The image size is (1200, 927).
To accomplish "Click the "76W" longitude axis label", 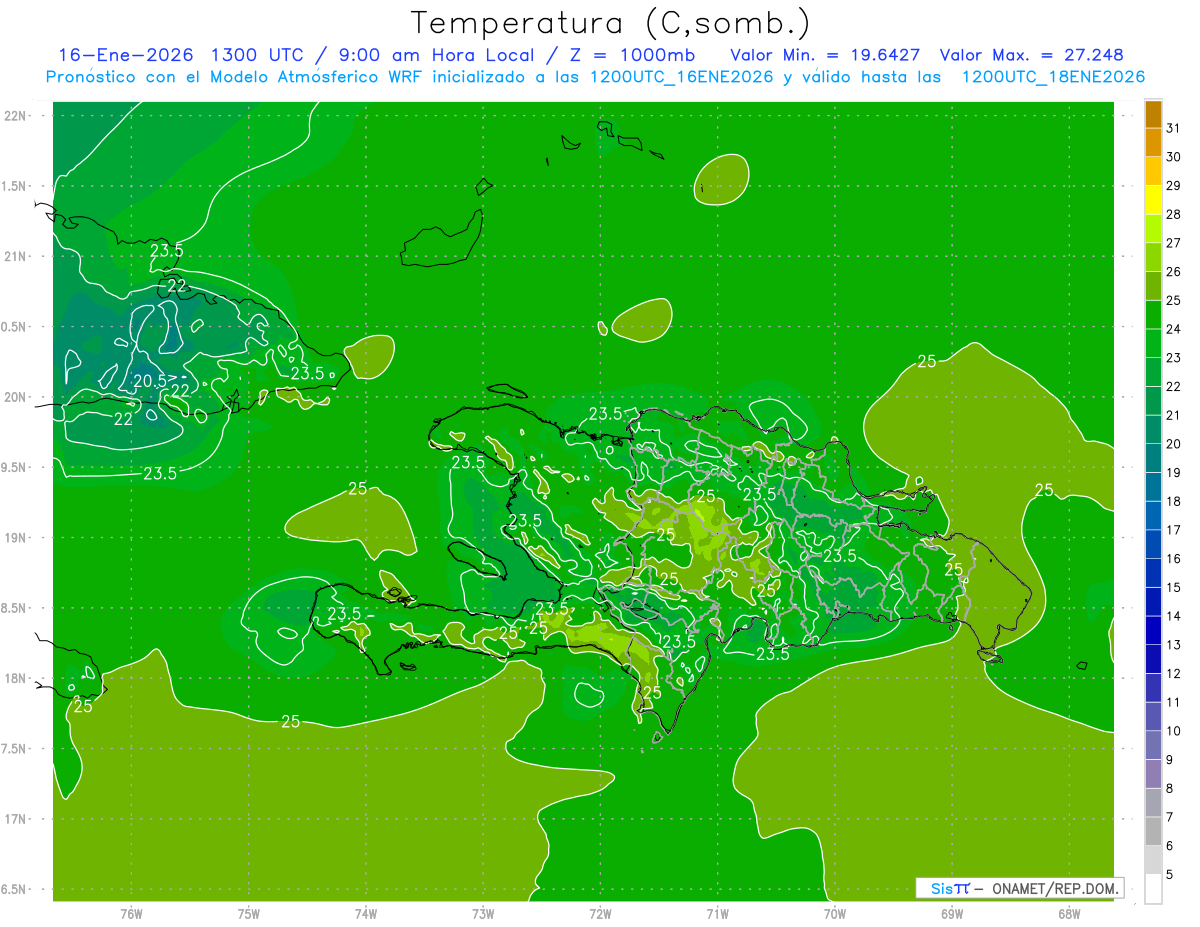I will pos(131,913).
